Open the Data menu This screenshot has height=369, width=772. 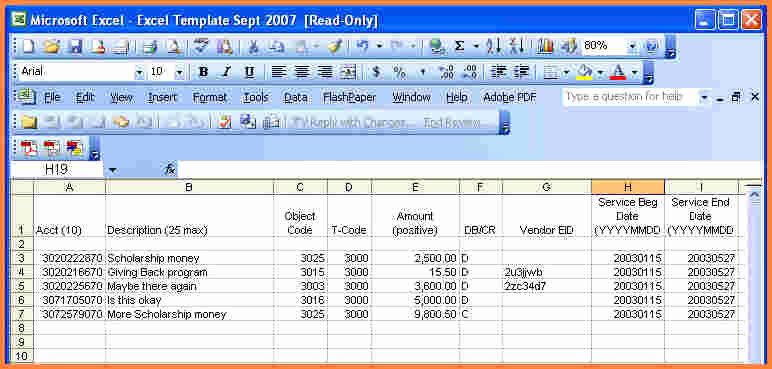pyautogui.click(x=296, y=98)
